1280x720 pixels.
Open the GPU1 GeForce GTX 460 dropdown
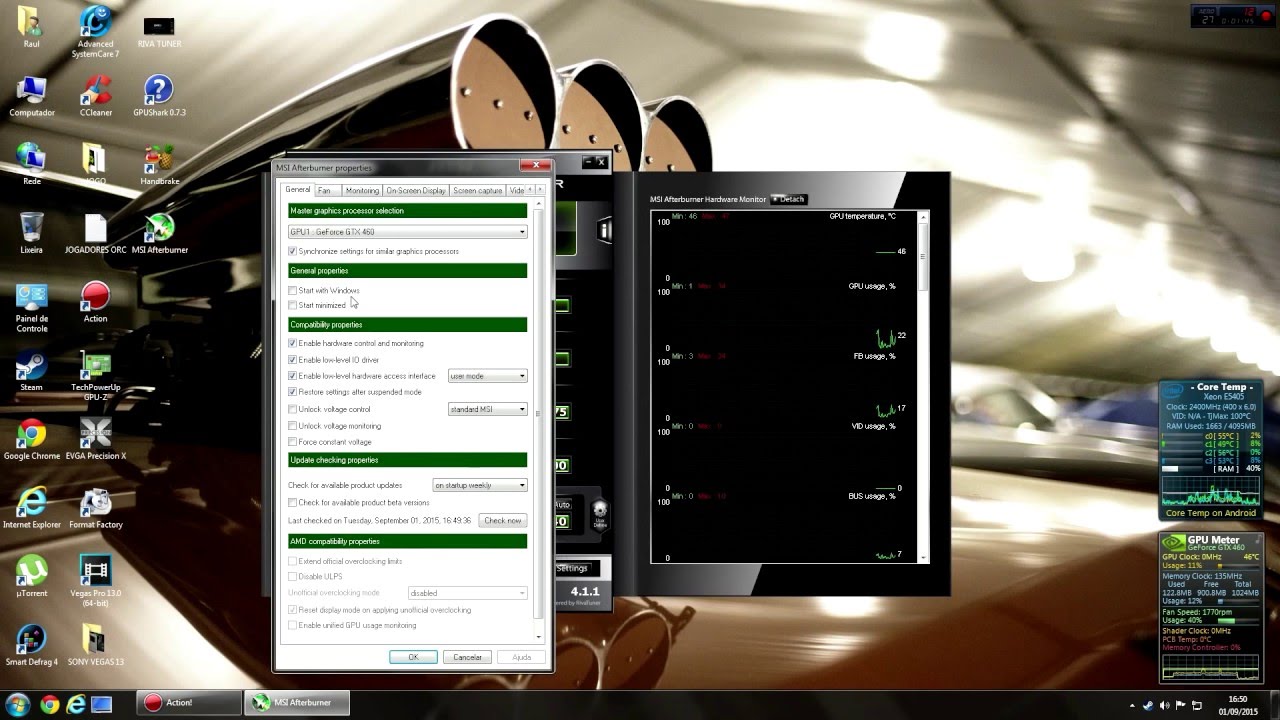(x=407, y=231)
